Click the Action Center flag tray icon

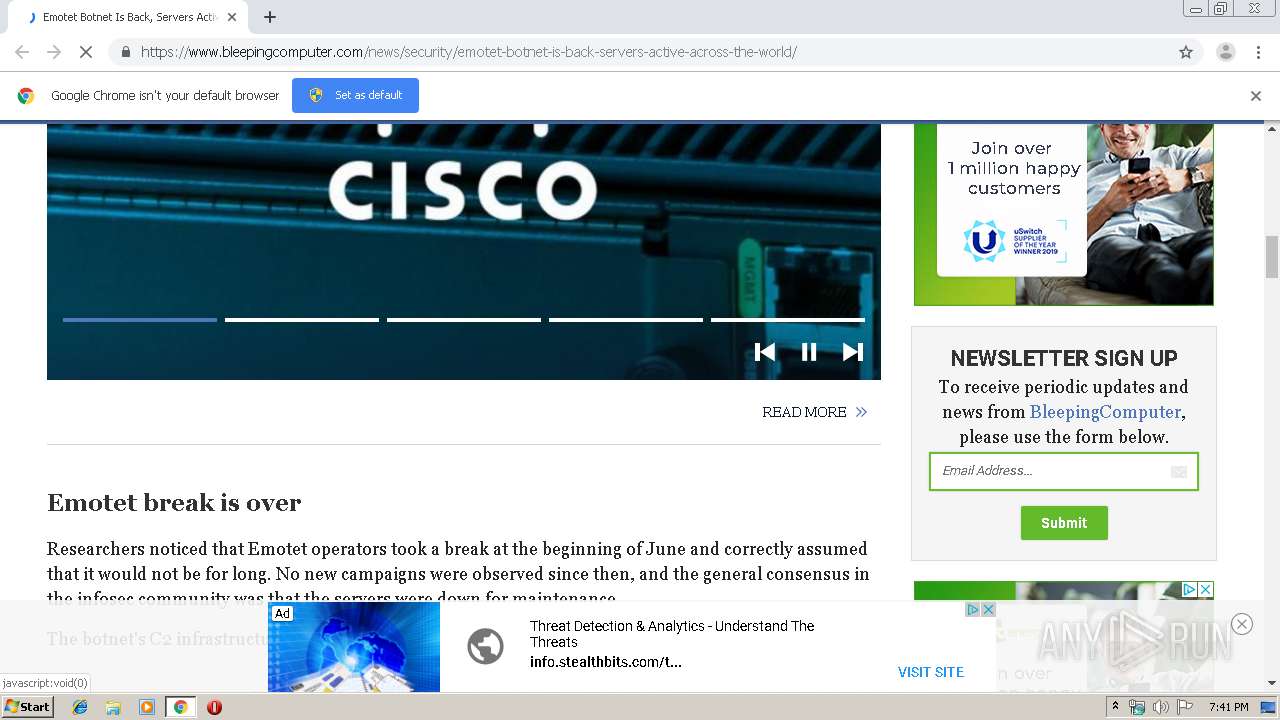[x=1185, y=707]
